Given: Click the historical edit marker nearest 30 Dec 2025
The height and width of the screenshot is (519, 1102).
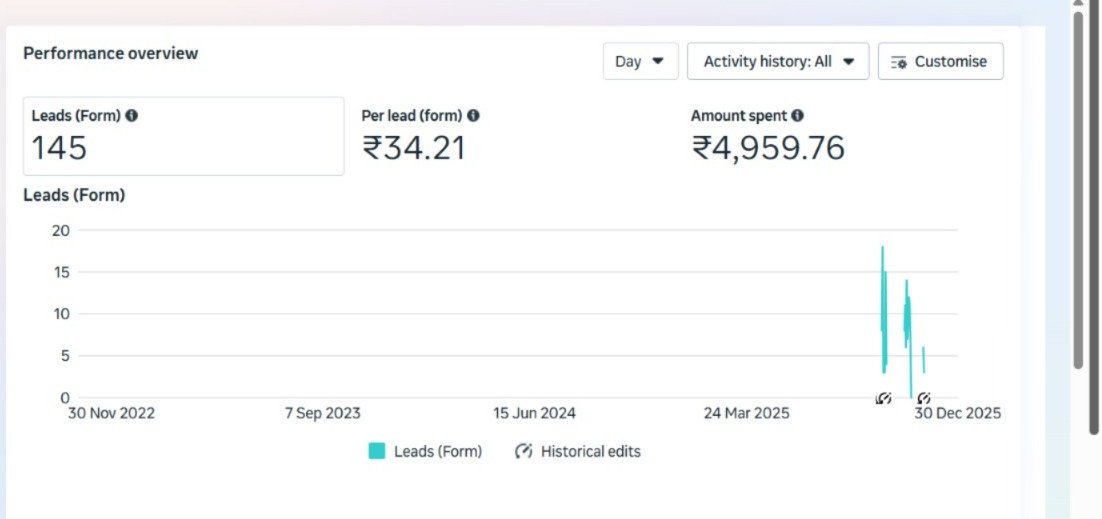Looking at the screenshot, I should pos(924,398).
